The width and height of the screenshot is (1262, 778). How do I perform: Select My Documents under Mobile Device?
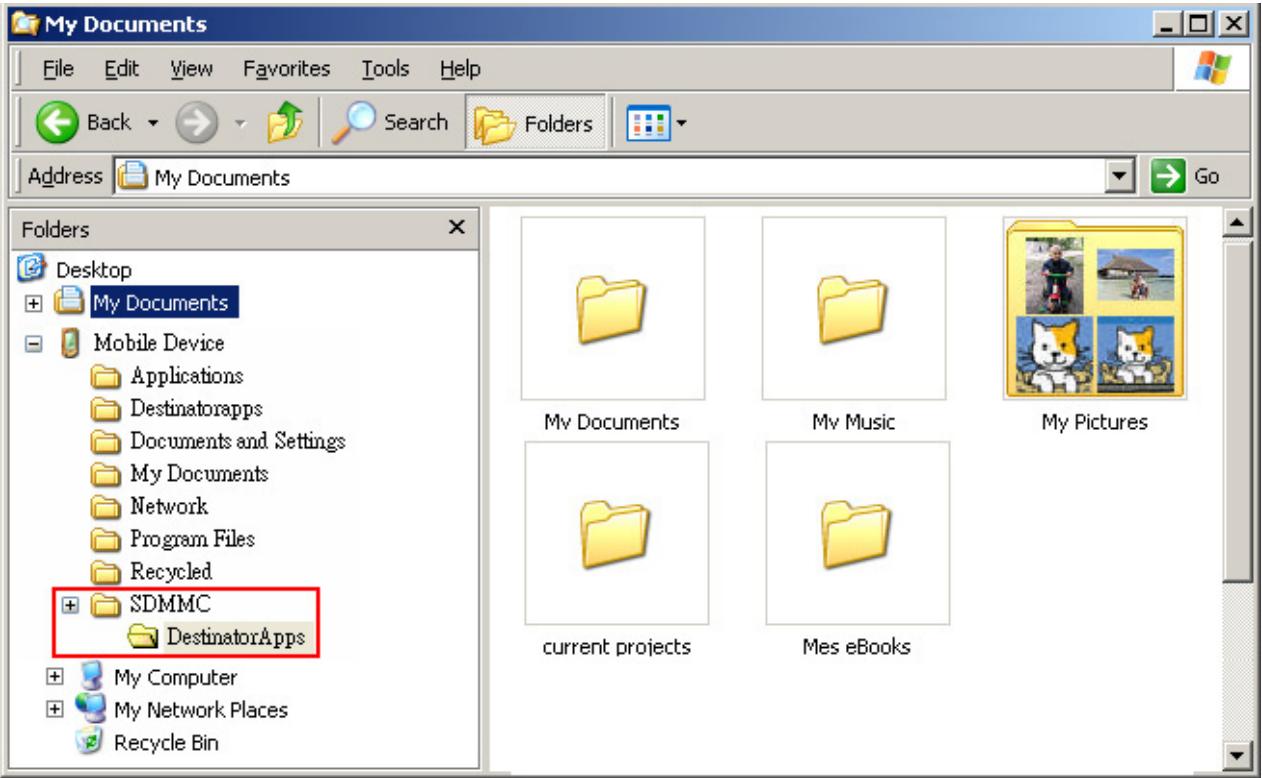click(x=198, y=474)
